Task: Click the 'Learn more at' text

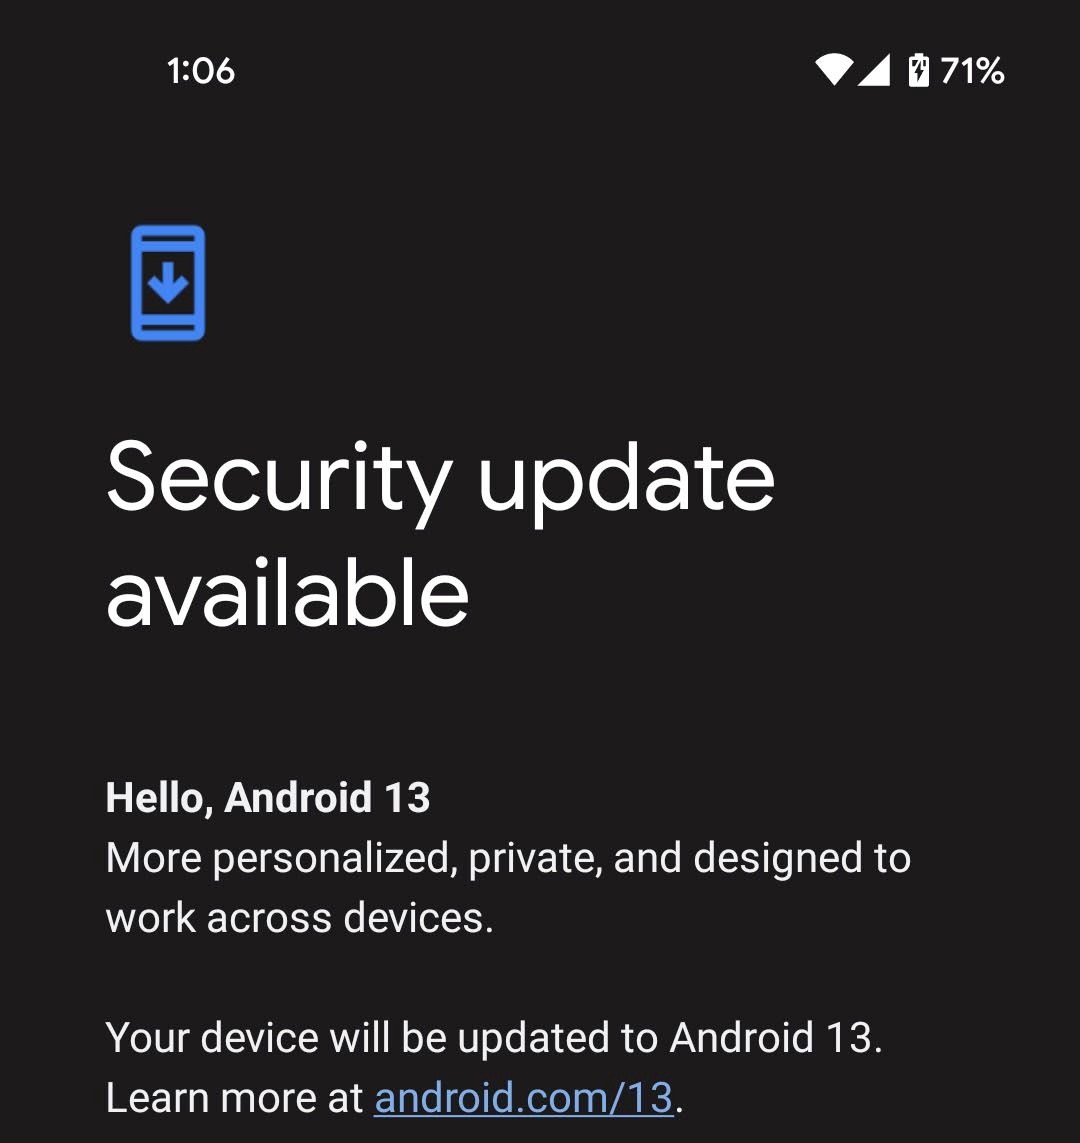Action: (235, 1098)
